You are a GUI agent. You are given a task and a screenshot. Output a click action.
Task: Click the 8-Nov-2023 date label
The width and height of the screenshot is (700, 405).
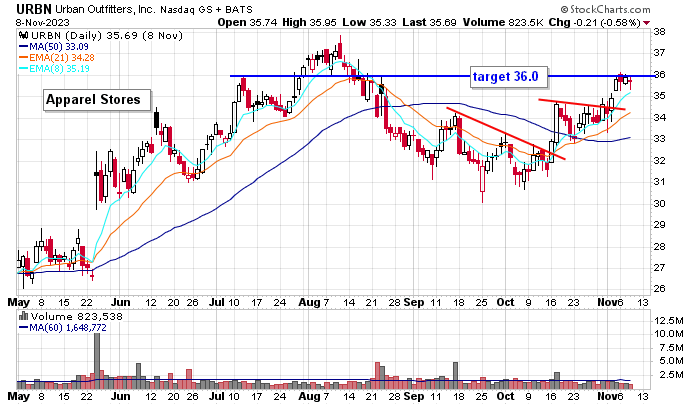pyautogui.click(x=43, y=22)
